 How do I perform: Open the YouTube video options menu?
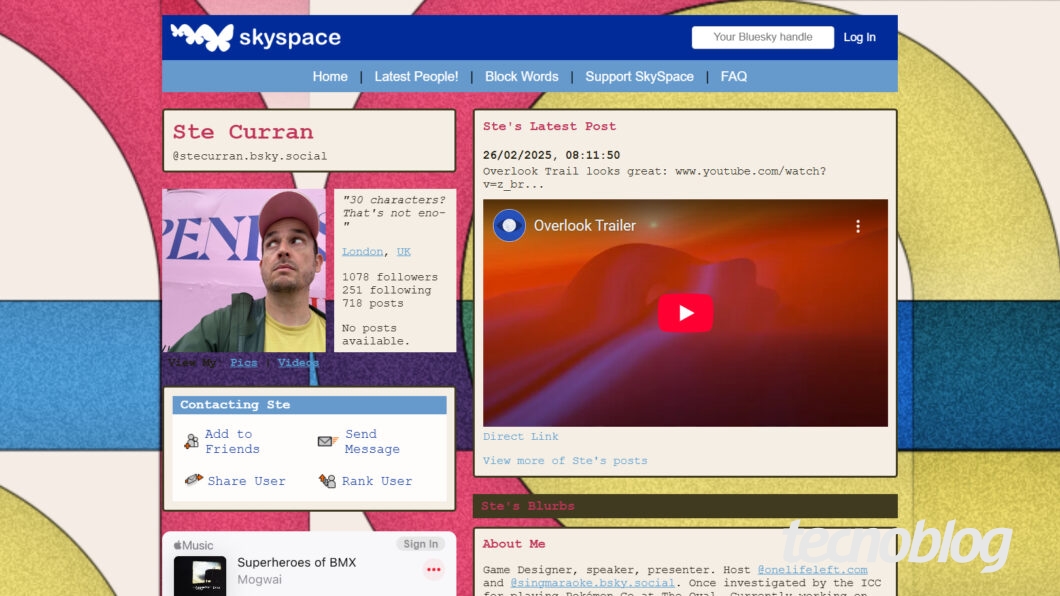(858, 226)
